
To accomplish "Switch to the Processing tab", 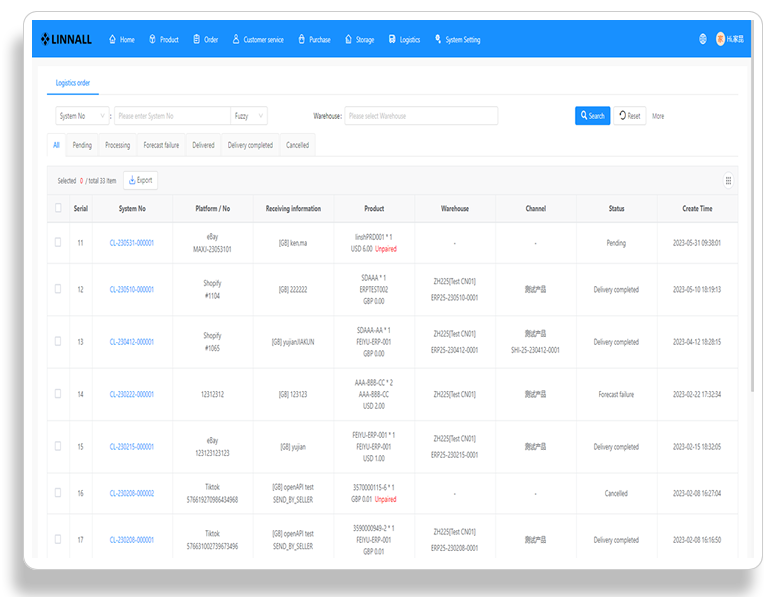I will pos(117,145).
